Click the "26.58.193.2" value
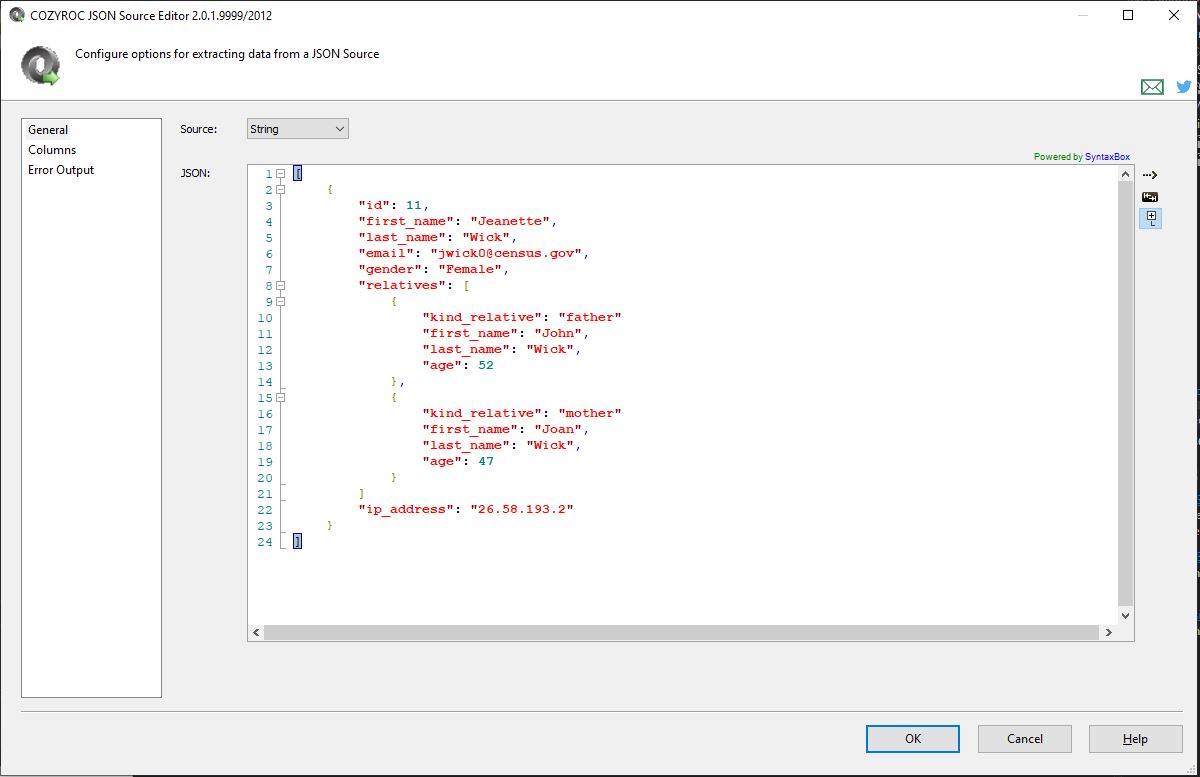The width and height of the screenshot is (1200, 777). pos(522,510)
